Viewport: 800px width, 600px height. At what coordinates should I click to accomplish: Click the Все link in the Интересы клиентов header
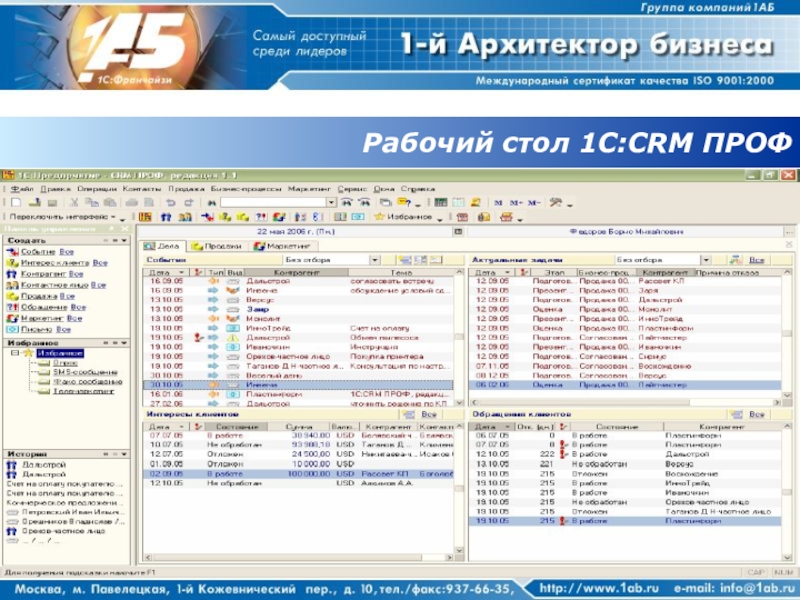[429, 414]
